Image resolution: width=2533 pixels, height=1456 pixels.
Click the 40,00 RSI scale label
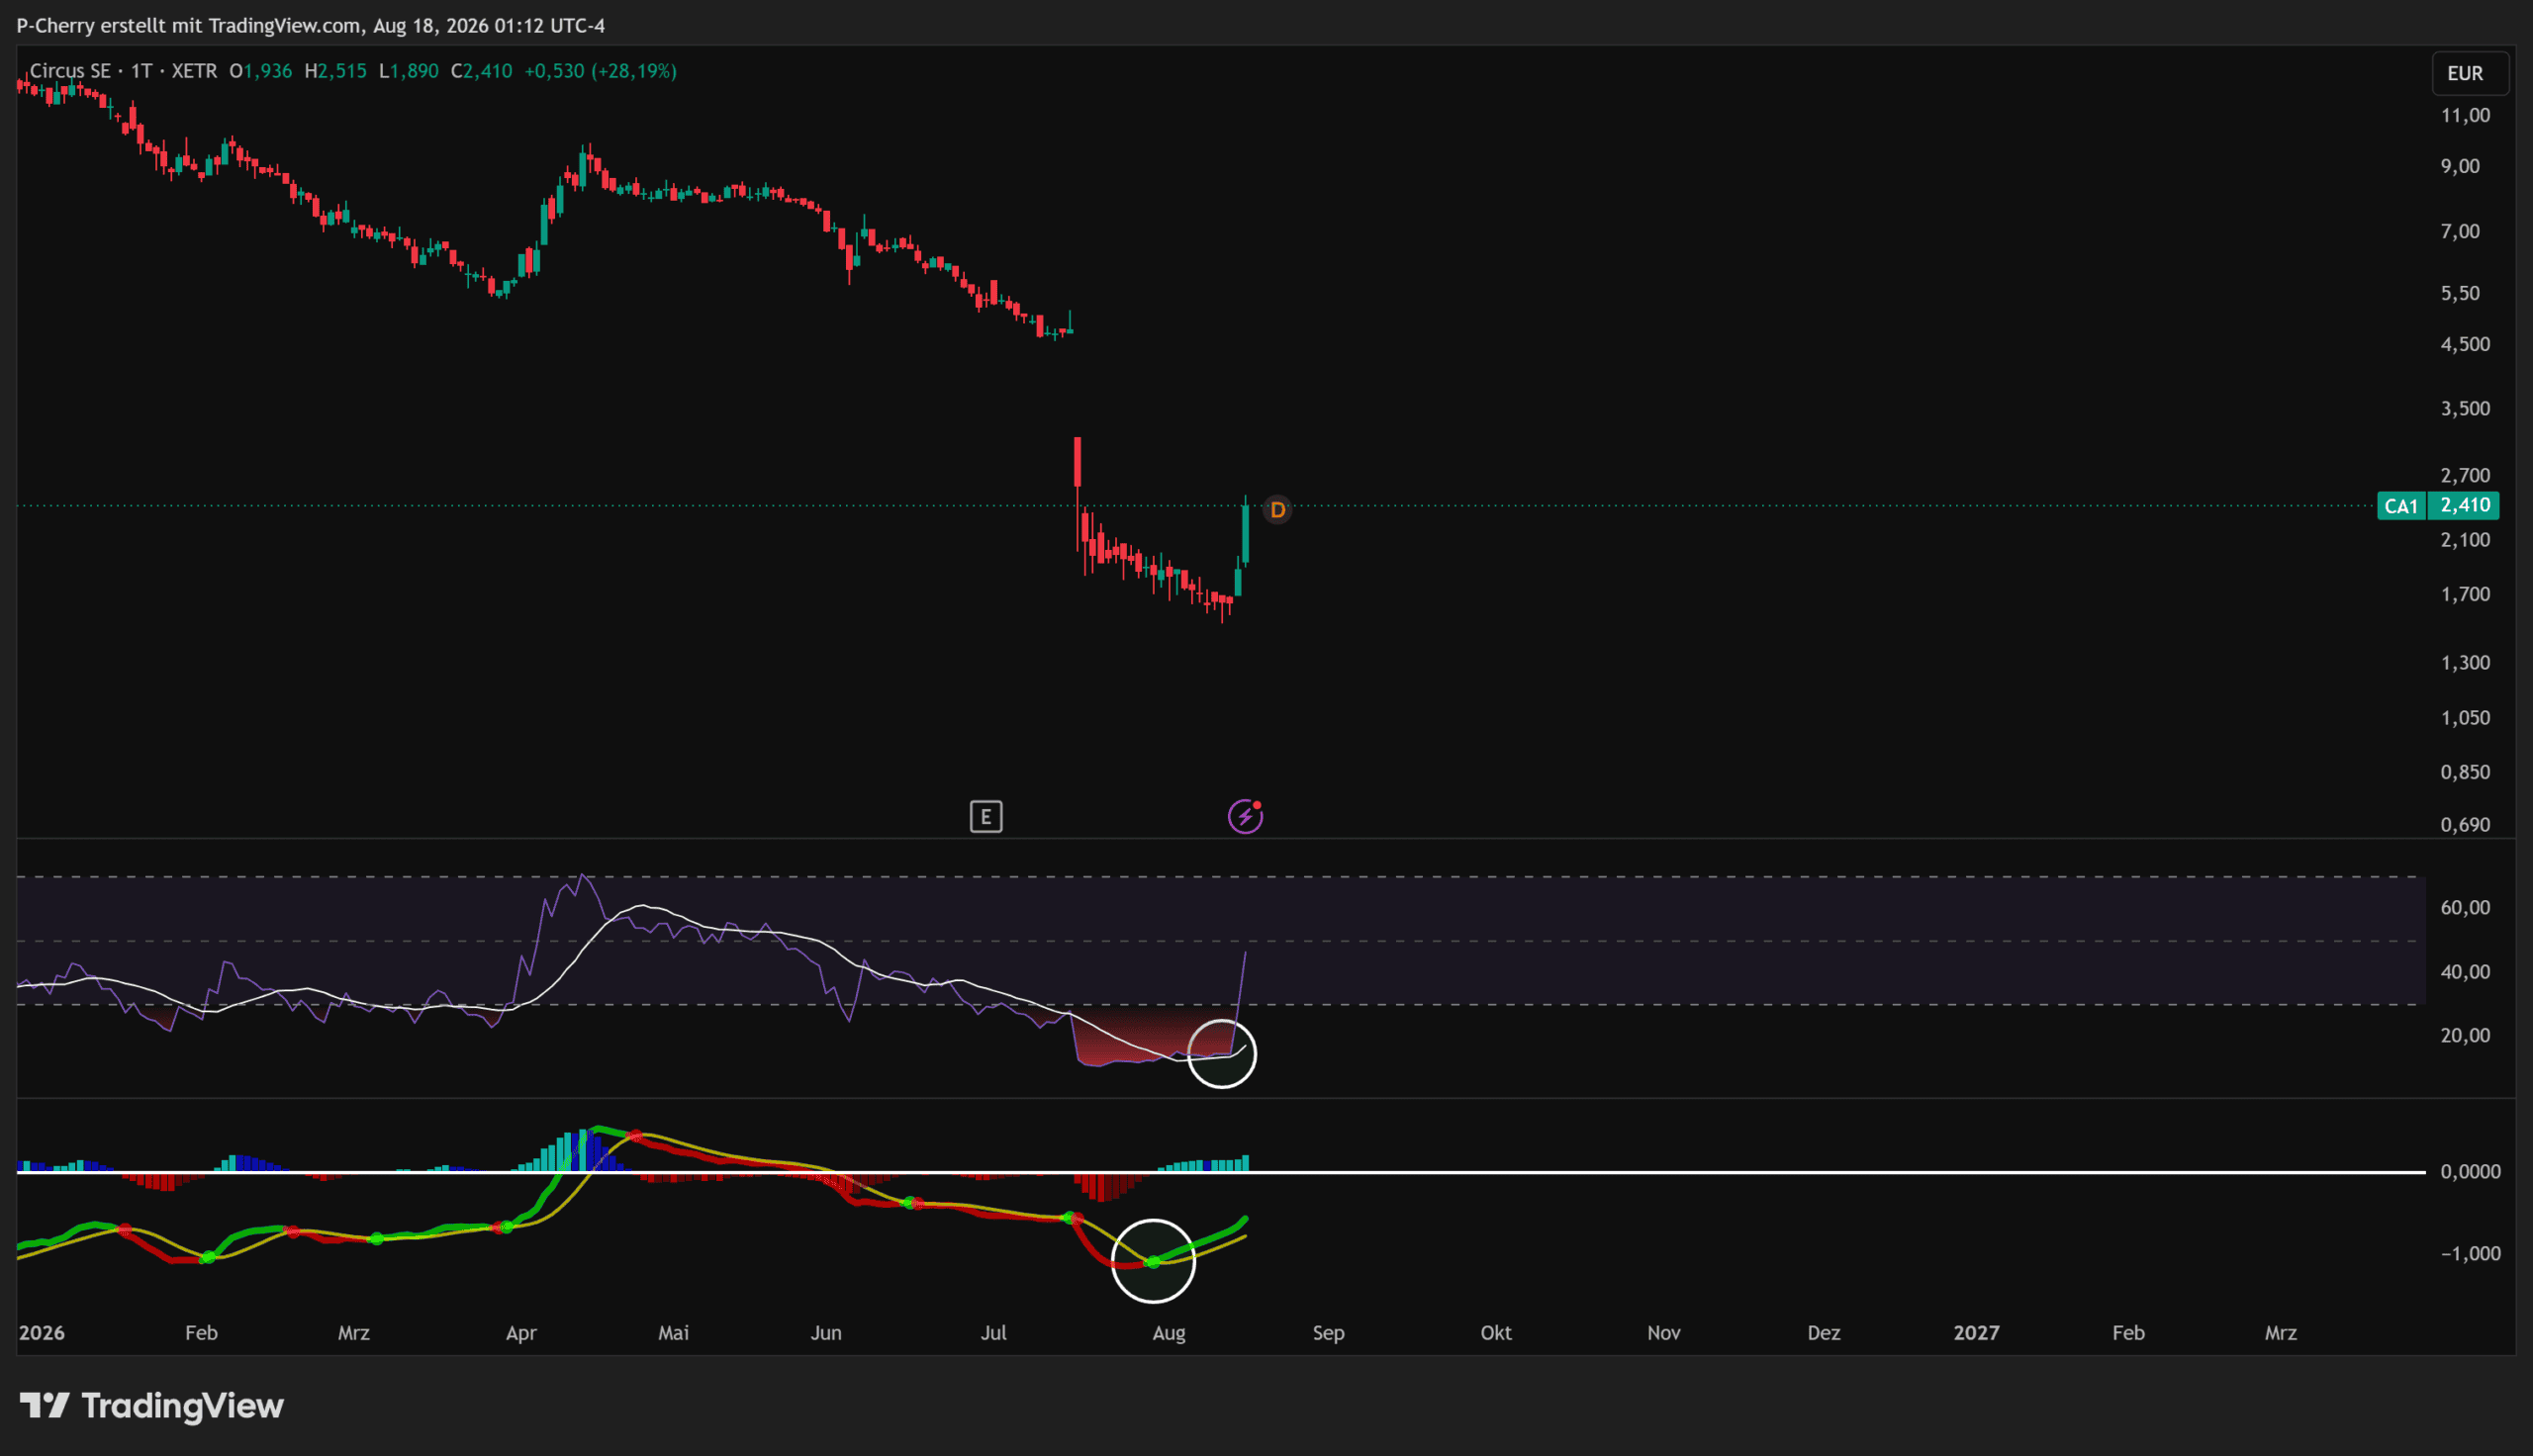coord(2465,972)
